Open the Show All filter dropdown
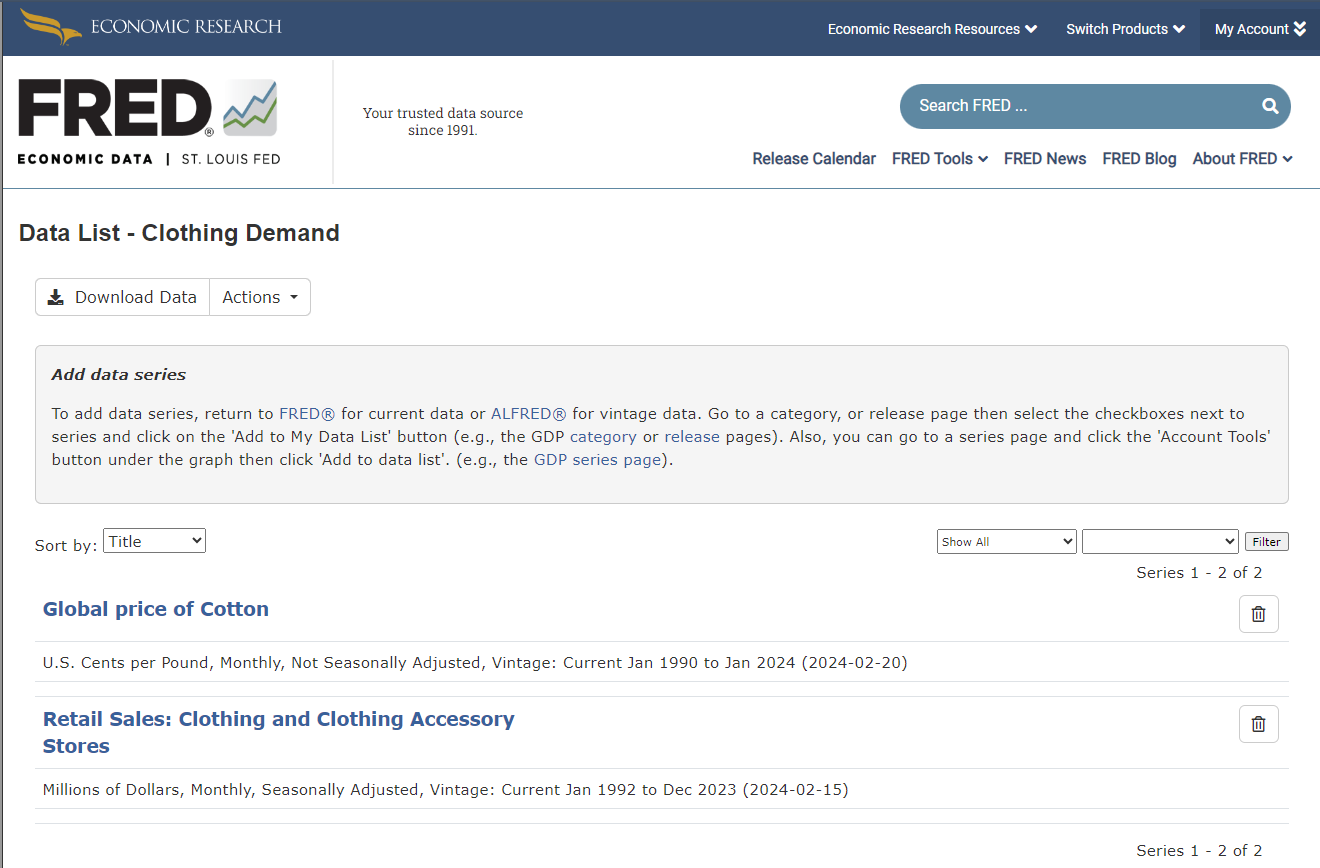 pos(1006,541)
